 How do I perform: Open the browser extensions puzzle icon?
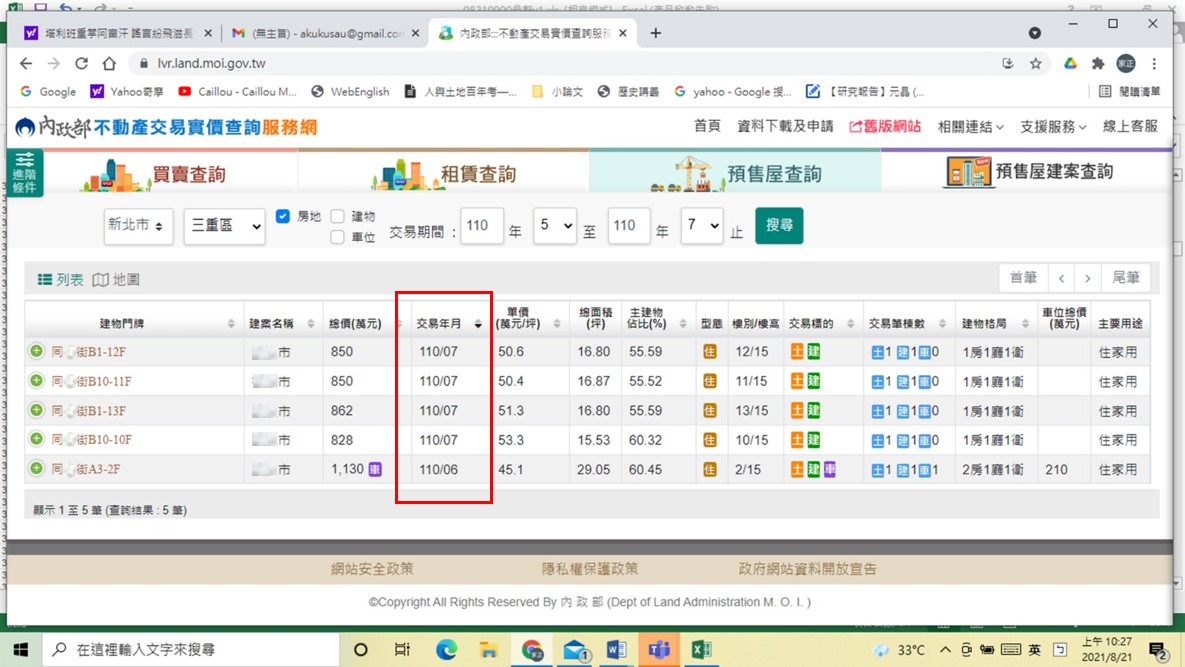point(1098,63)
